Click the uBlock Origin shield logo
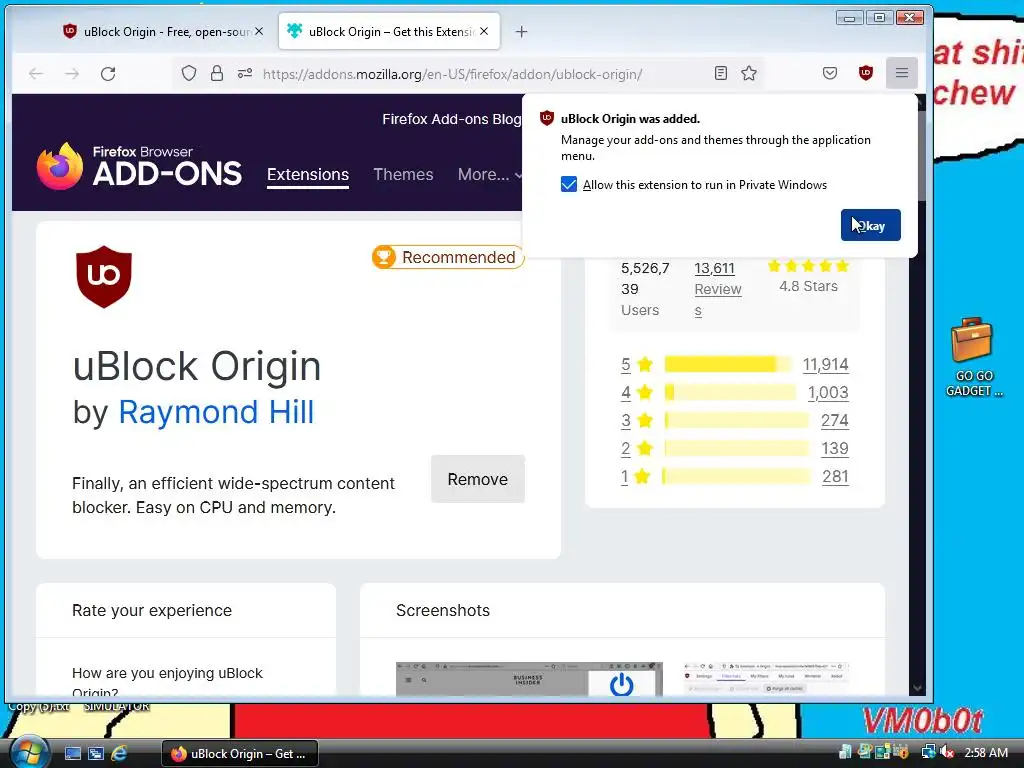 [104, 276]
